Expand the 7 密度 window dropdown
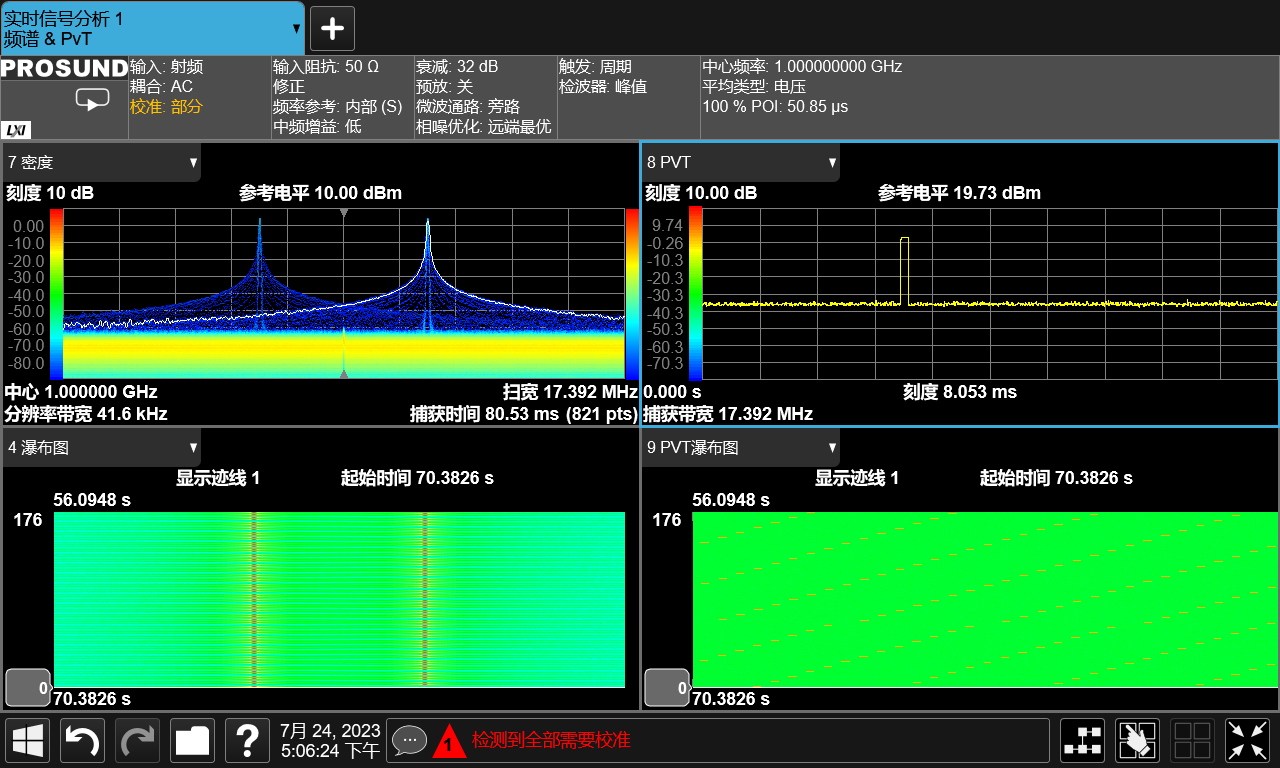1280x768 pixels. (x=102, y=162)
